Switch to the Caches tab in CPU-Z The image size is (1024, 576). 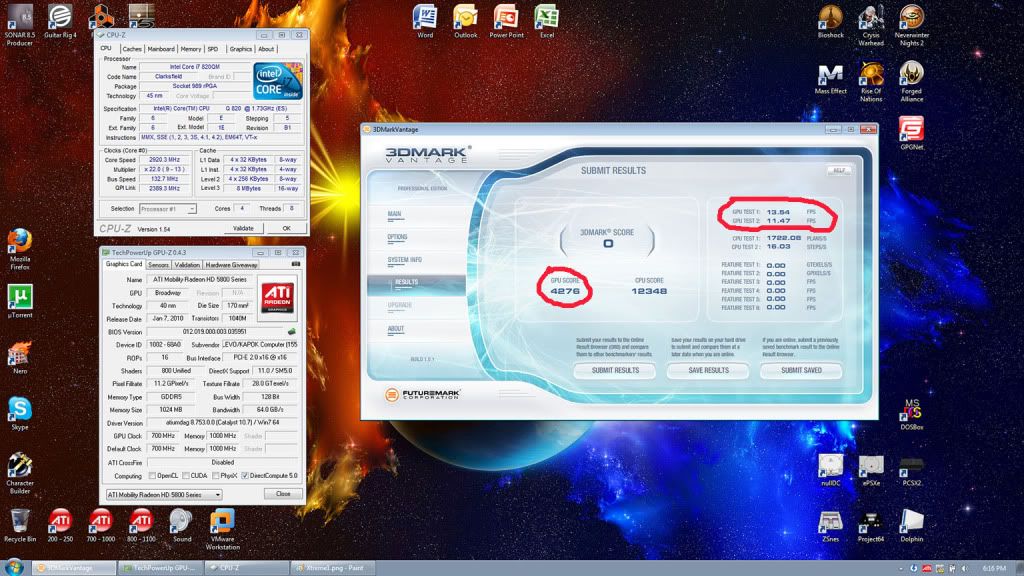[132, 49]
